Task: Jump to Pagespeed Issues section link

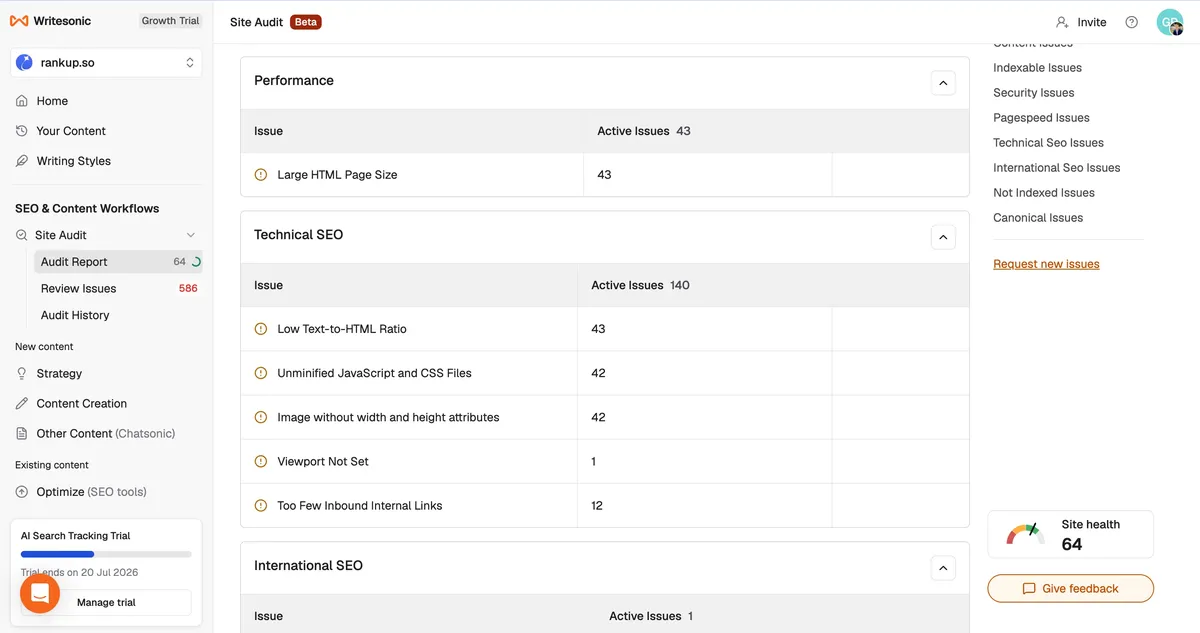Action: [x=1041, y=118]
